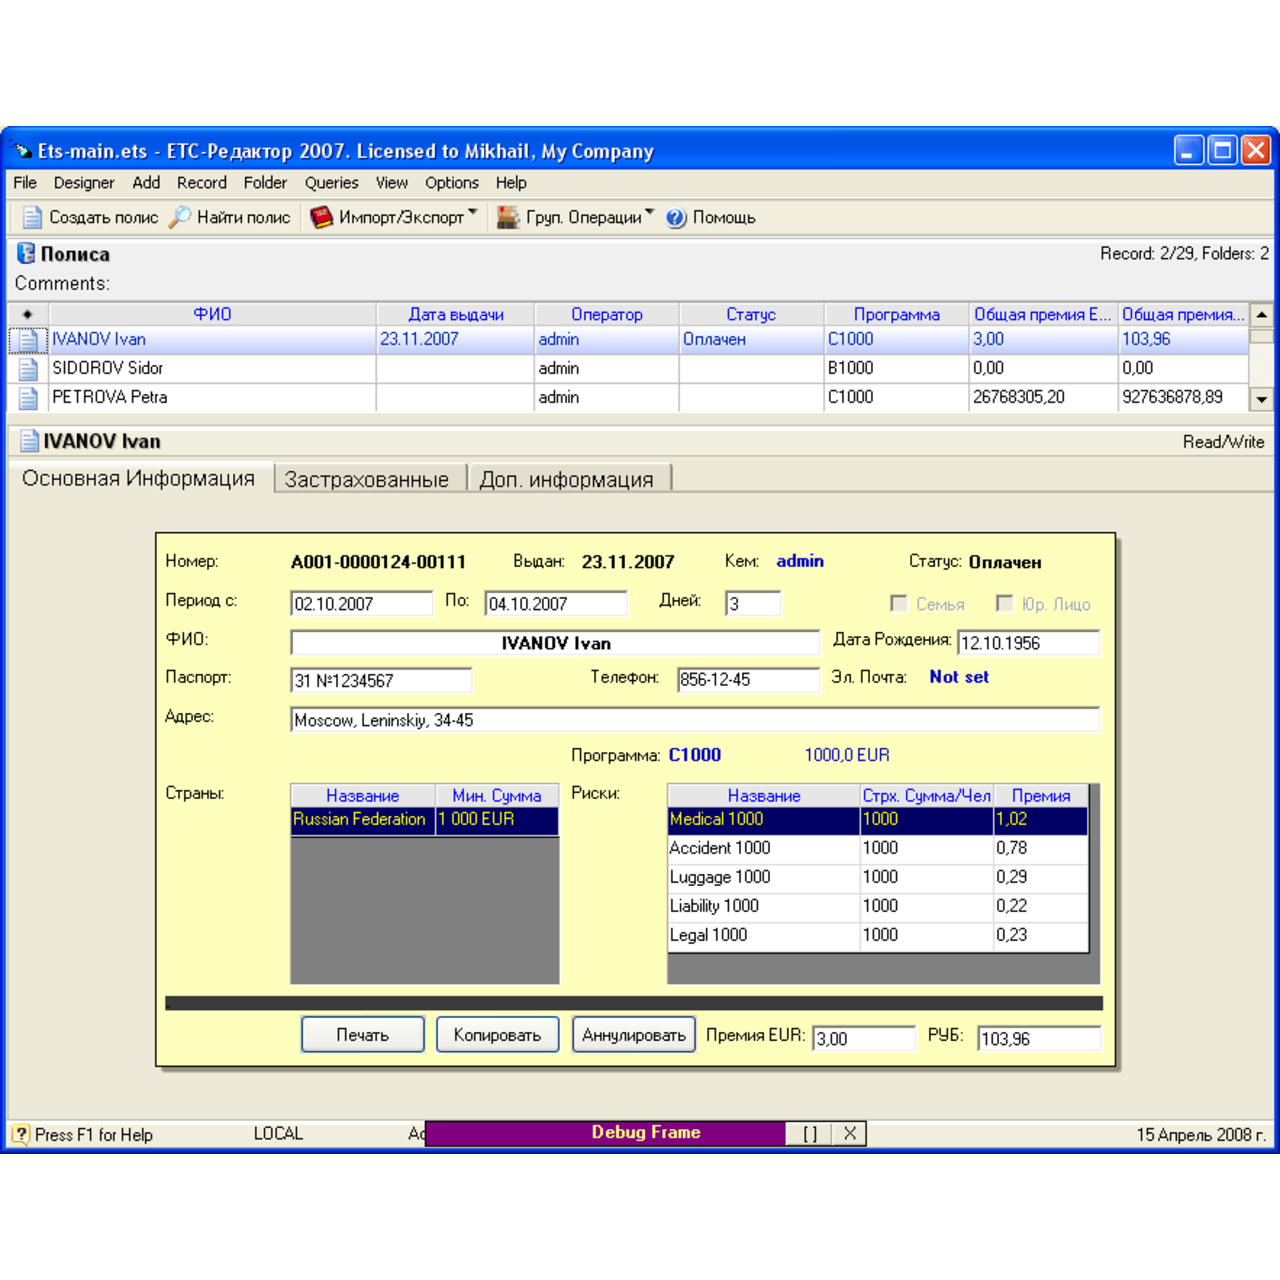Image resolution: width=1280 pixels, height=1280 pixels.
Task: Open the Folder menu
Action: point(265,183)
